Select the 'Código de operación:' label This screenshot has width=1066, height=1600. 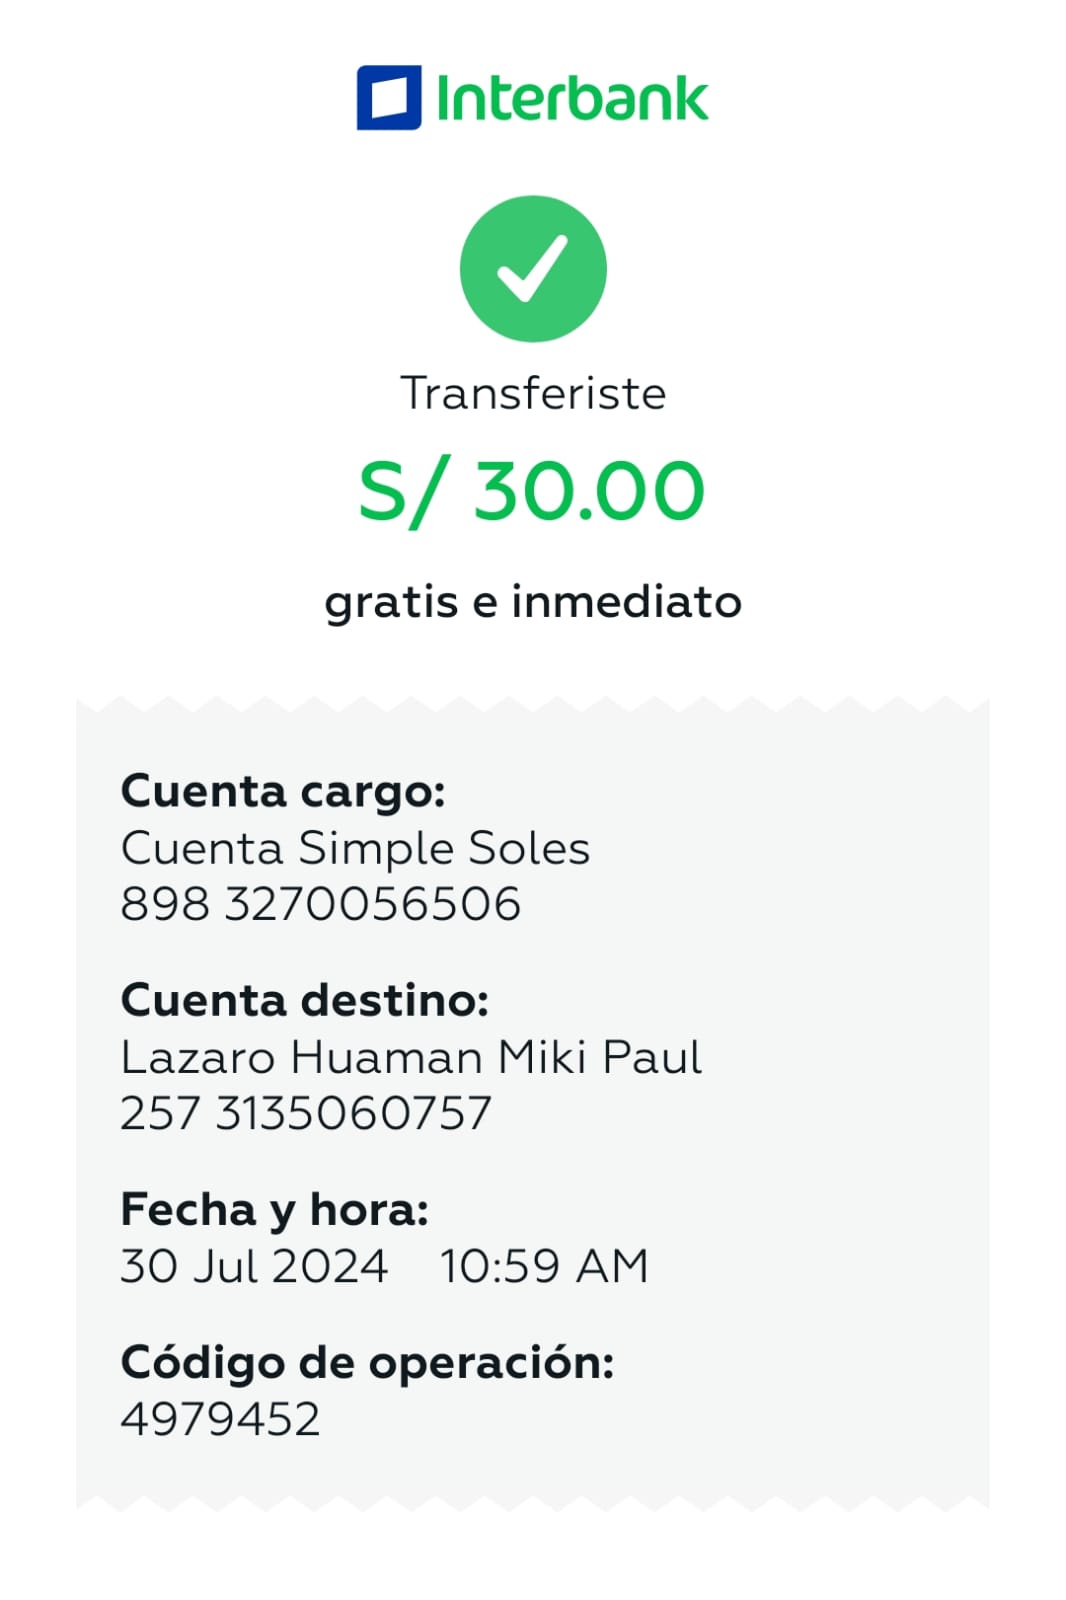click(x=367, y=1362)
